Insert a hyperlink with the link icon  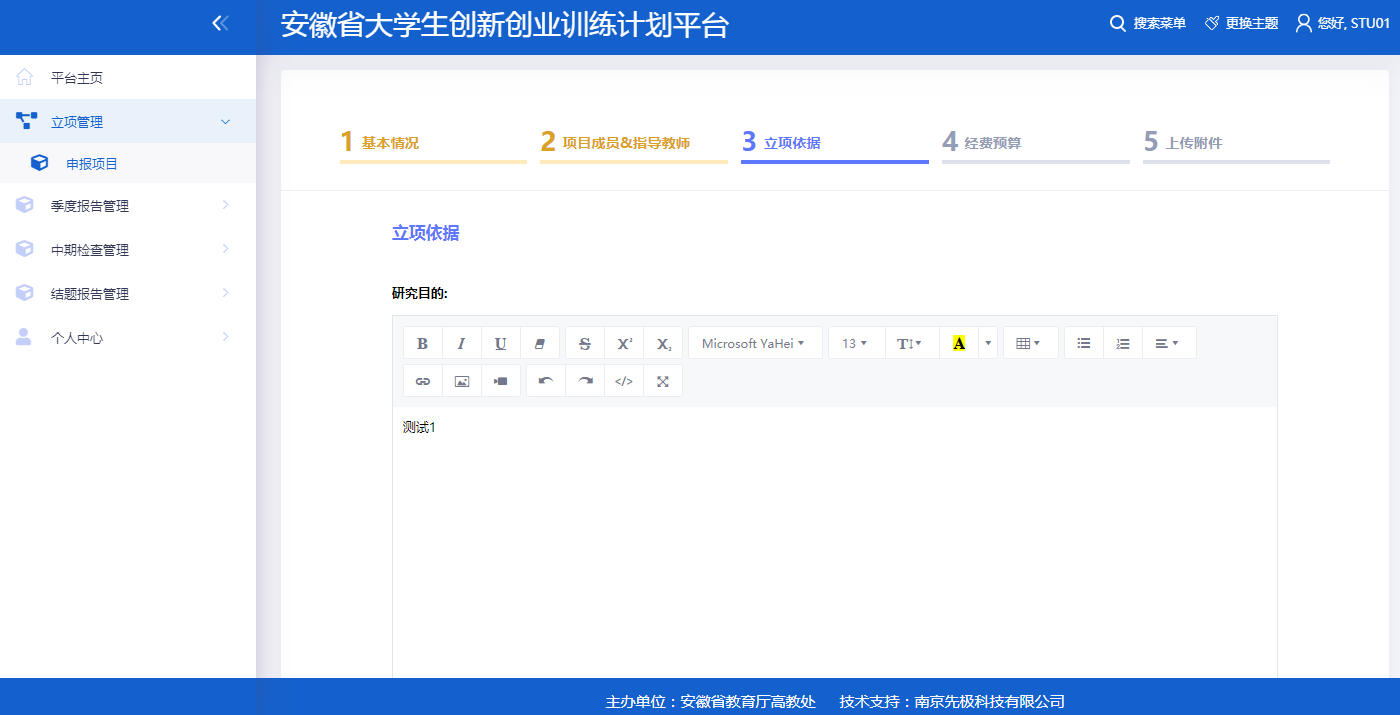(422, 381)
